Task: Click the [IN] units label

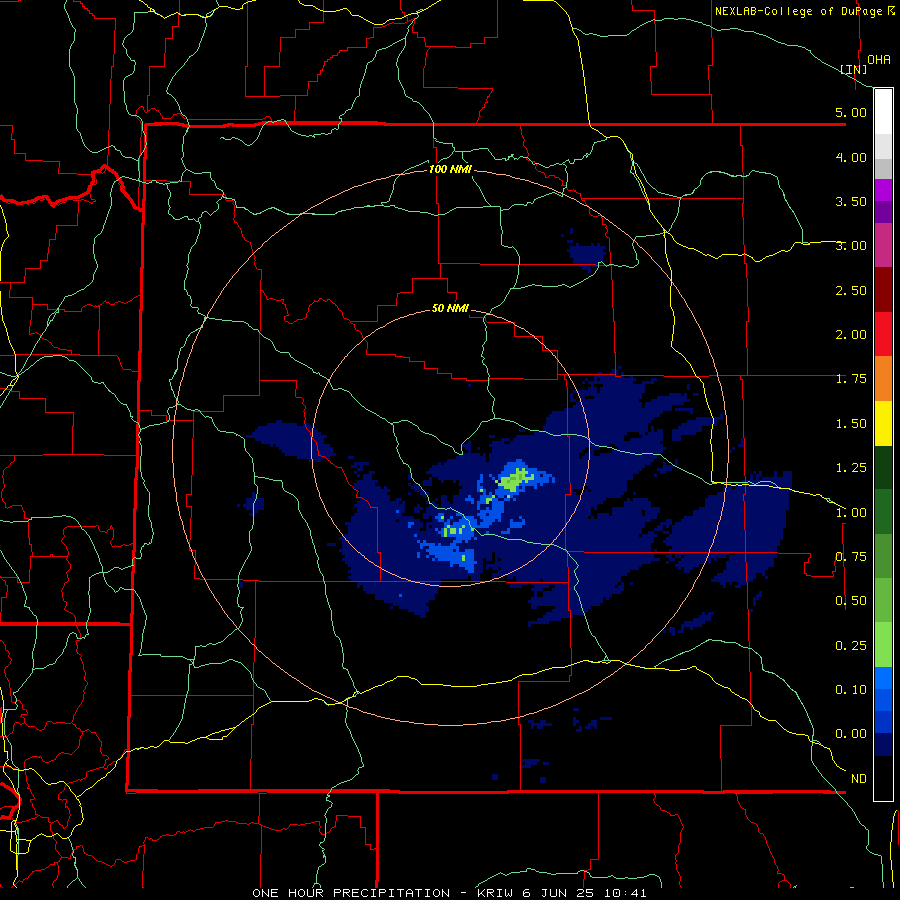Action: 854,69
